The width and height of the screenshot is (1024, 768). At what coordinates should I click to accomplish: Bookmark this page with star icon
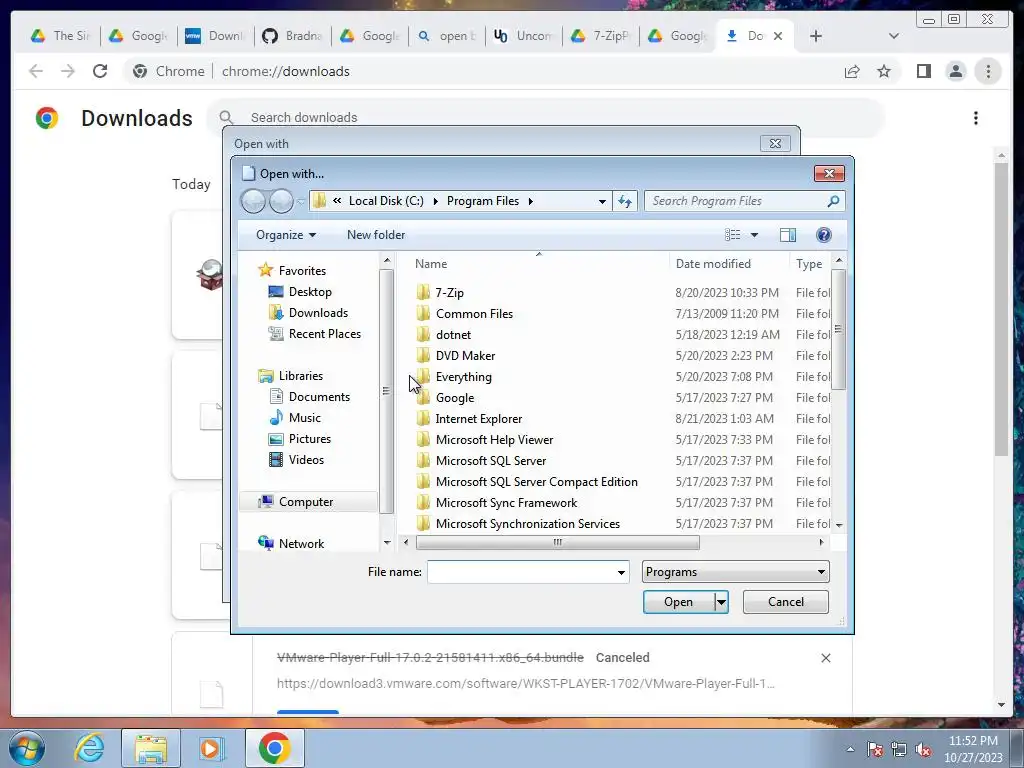coord(884,71)
